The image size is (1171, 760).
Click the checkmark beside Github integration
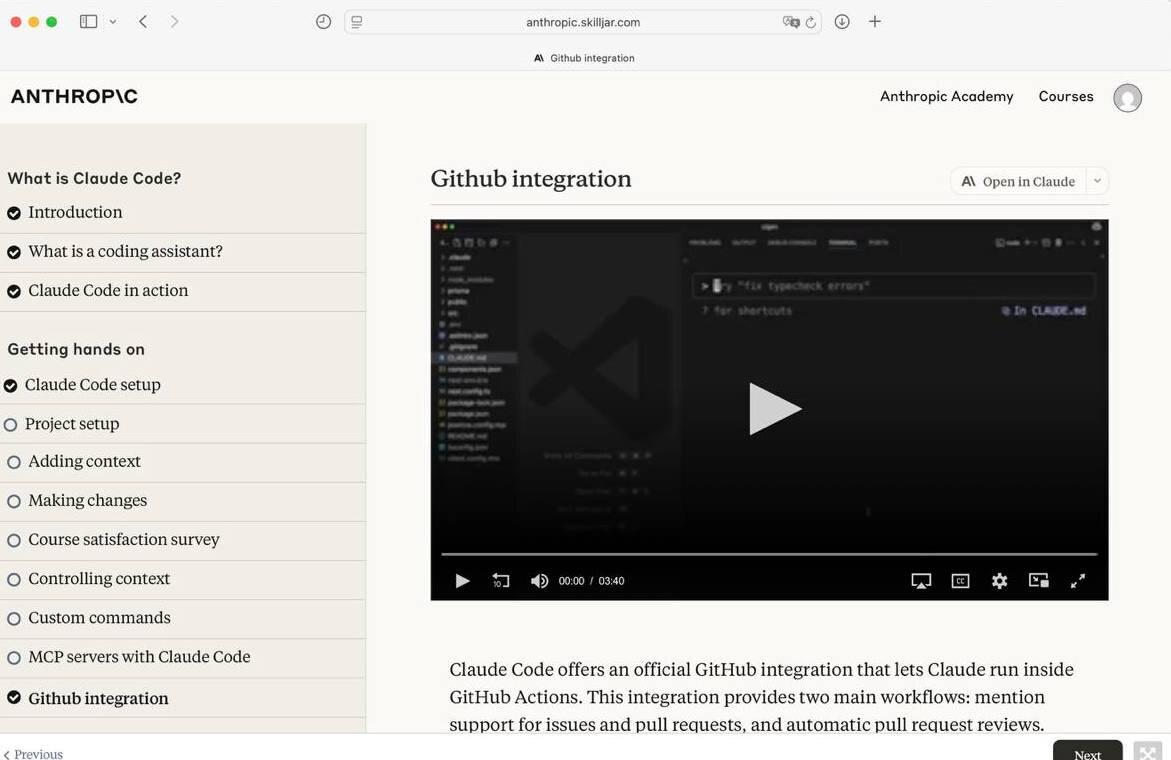pos(13,697)
